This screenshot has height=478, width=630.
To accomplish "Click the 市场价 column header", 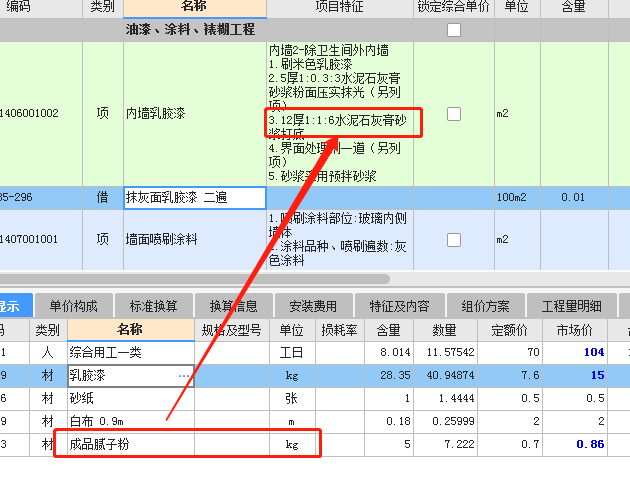I will click(575, 331).
